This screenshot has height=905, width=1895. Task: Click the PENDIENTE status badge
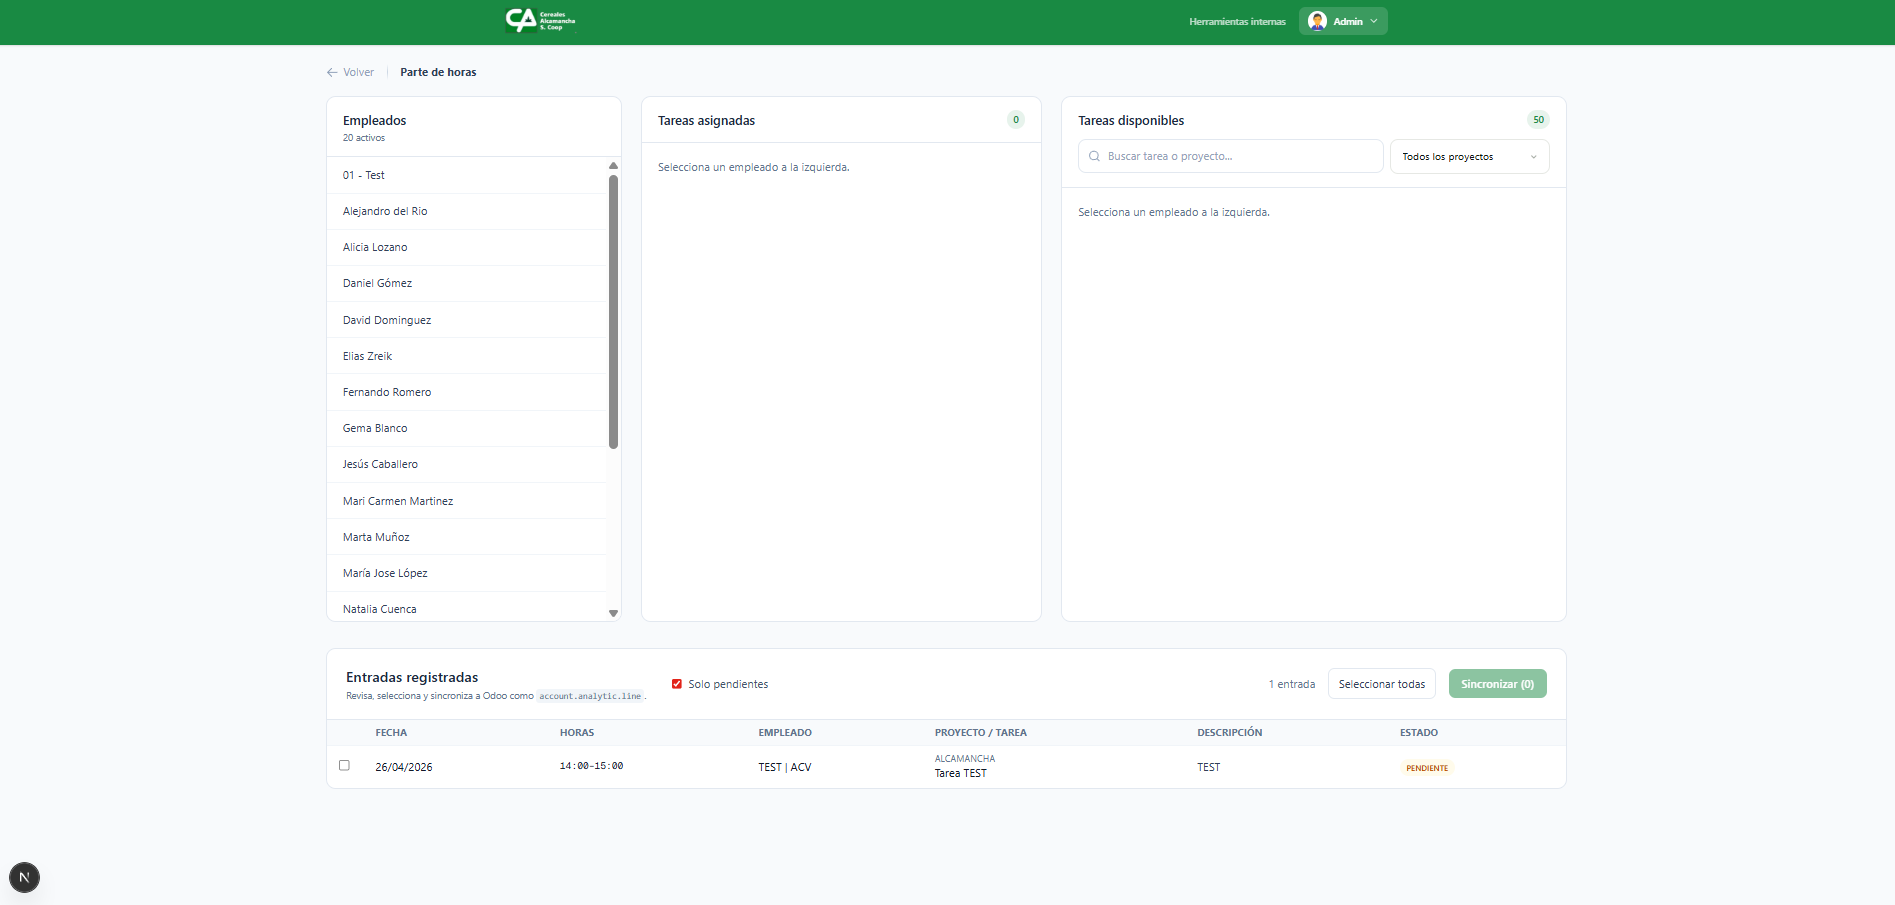coord(1426,768)
